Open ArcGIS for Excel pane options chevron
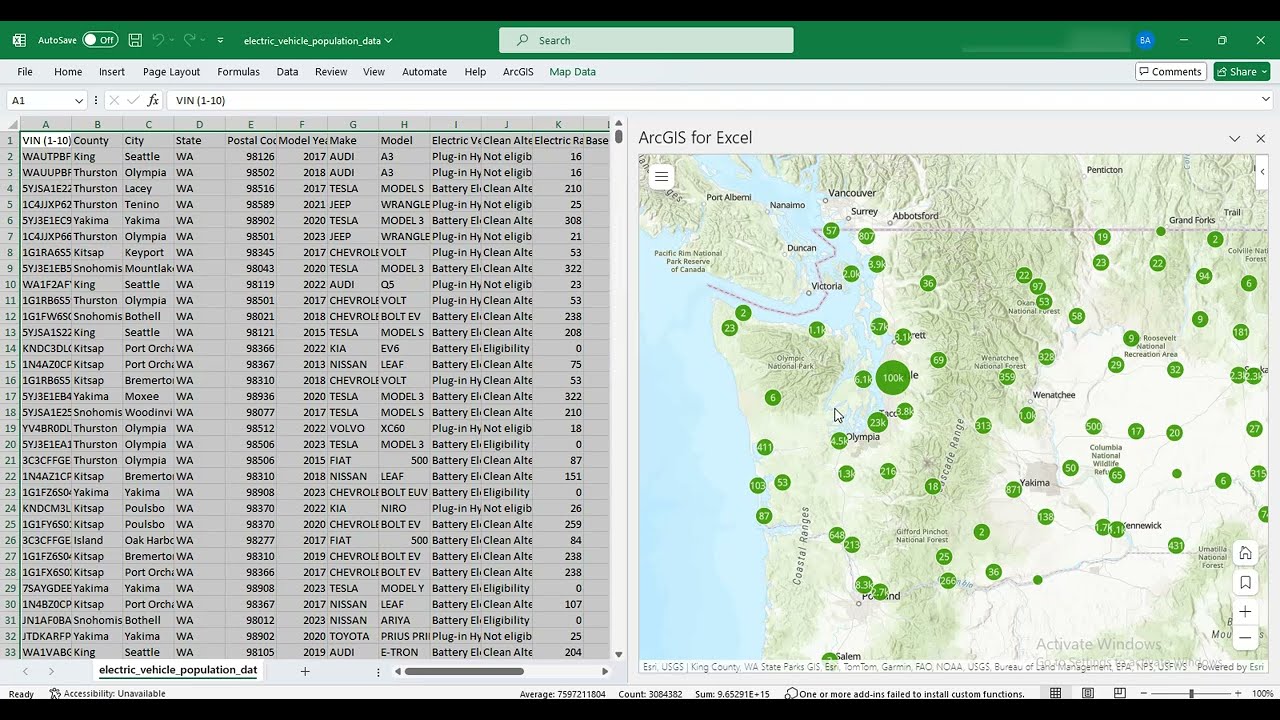1280x720 pixels. tap(1234, 138)
